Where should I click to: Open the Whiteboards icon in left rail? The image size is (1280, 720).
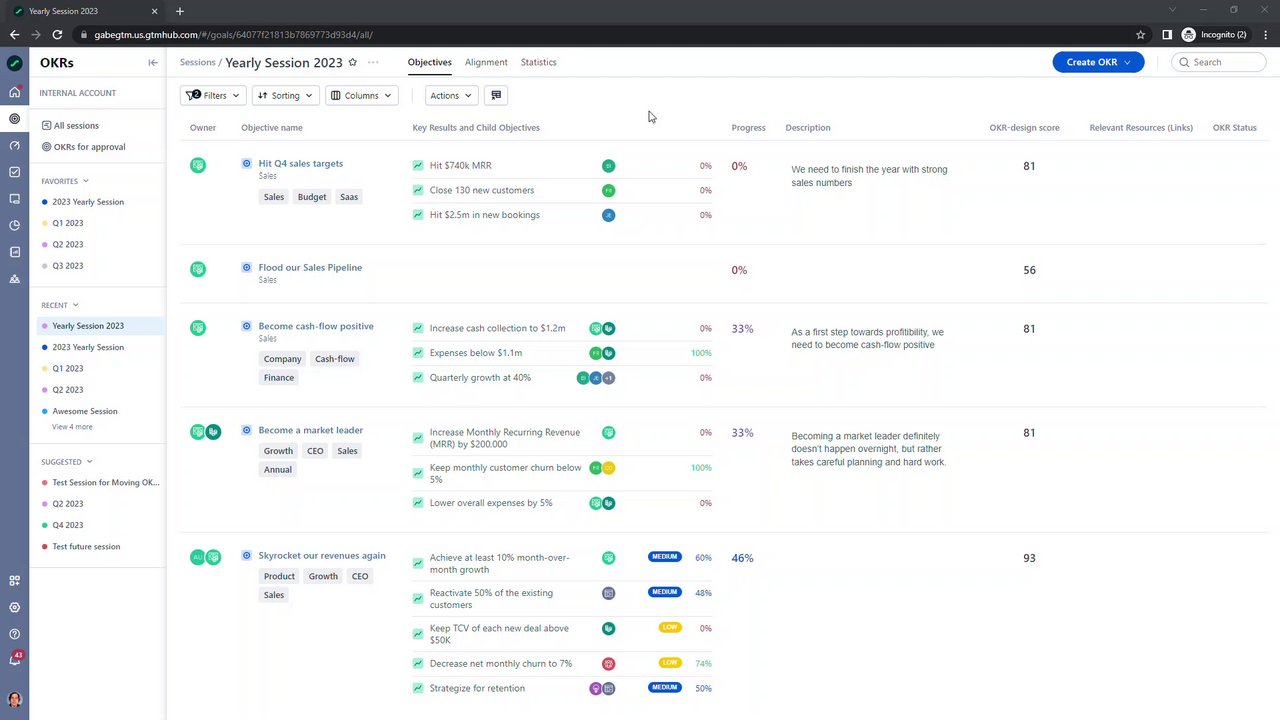pos(14,199)
